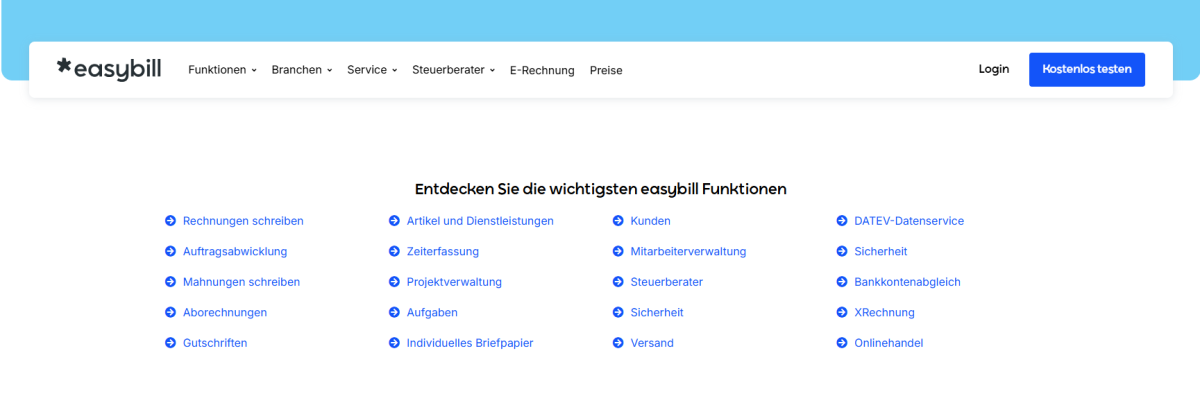Click arrow icon beside Onlinehandel
The width and height of the screenshot is (1200, 403).
[842, 343]
